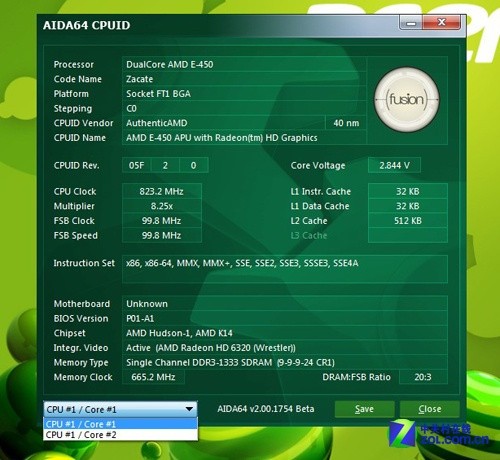Click the Core Voltage value 2.844 V
Image resolution: width=500 pixels, height=460 pixels.
[394, 165]
